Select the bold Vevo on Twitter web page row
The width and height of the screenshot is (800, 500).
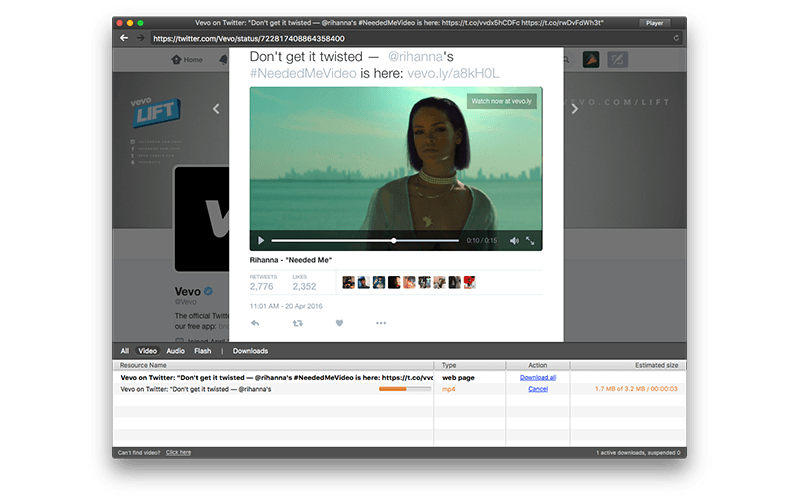point(399,378)
